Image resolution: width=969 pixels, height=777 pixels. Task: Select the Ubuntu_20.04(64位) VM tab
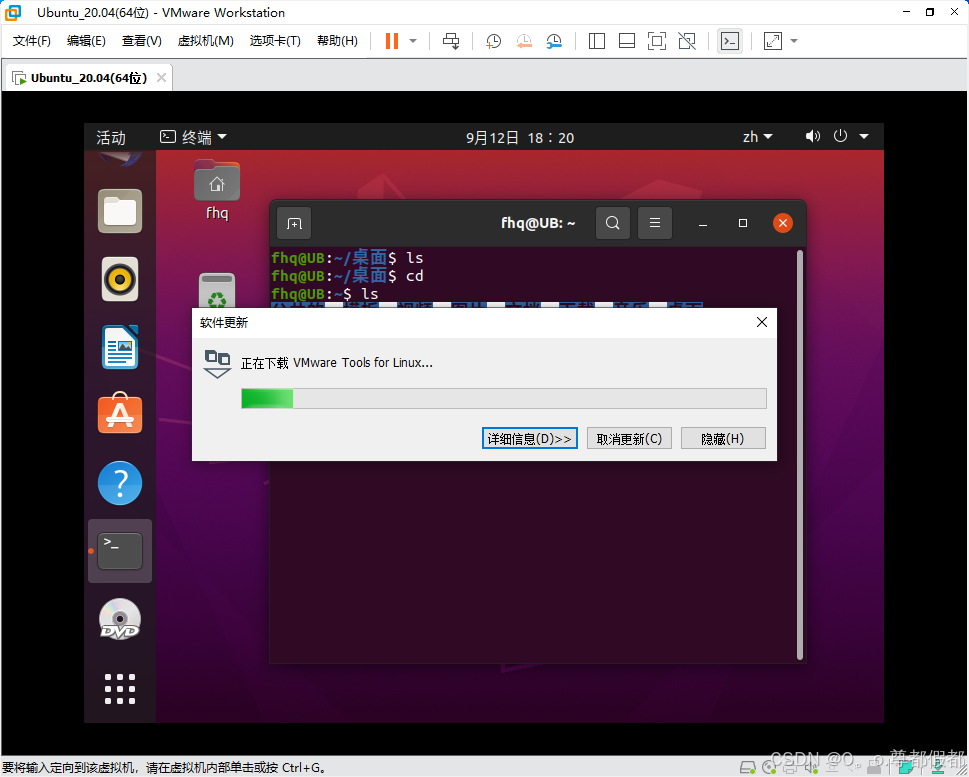87,78
